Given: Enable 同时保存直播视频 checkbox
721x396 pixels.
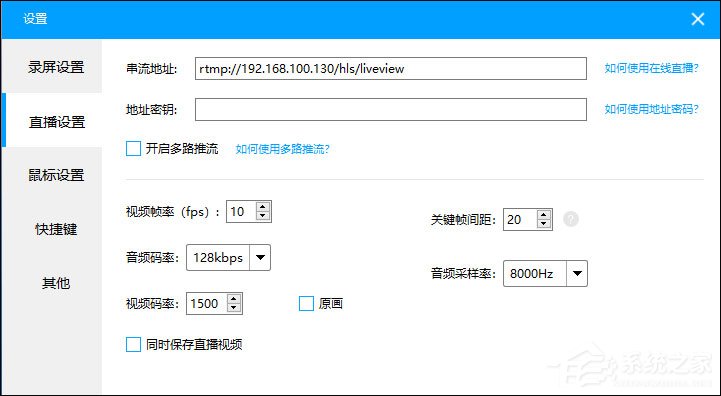Looking at the screenshot, I should 133,344.
